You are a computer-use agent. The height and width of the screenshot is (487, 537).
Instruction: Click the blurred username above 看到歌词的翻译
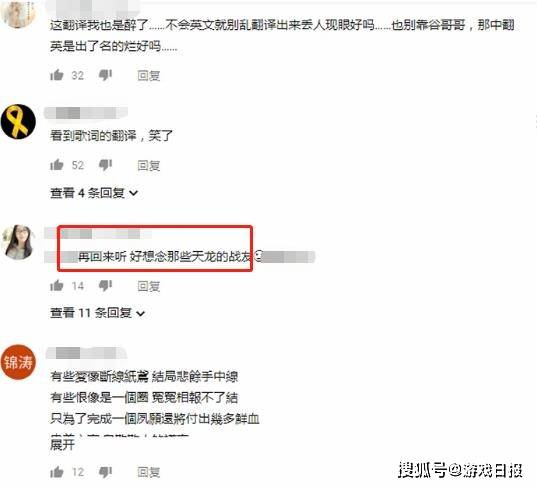(86, 113)
